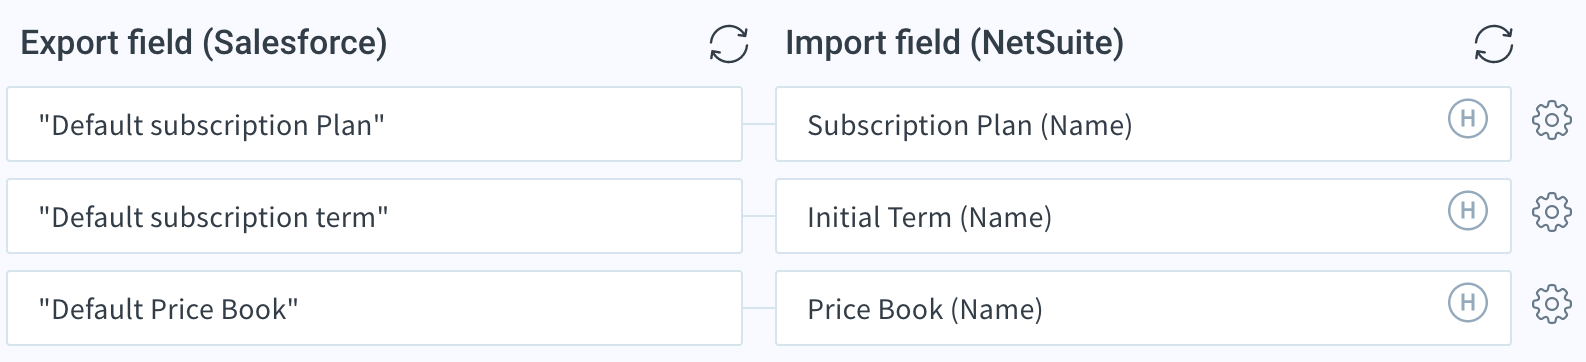The width and height of the screenshot is (1586, 362).
Task: Open the Price Book (Name) import field
Action: [x=1143, y=308]
